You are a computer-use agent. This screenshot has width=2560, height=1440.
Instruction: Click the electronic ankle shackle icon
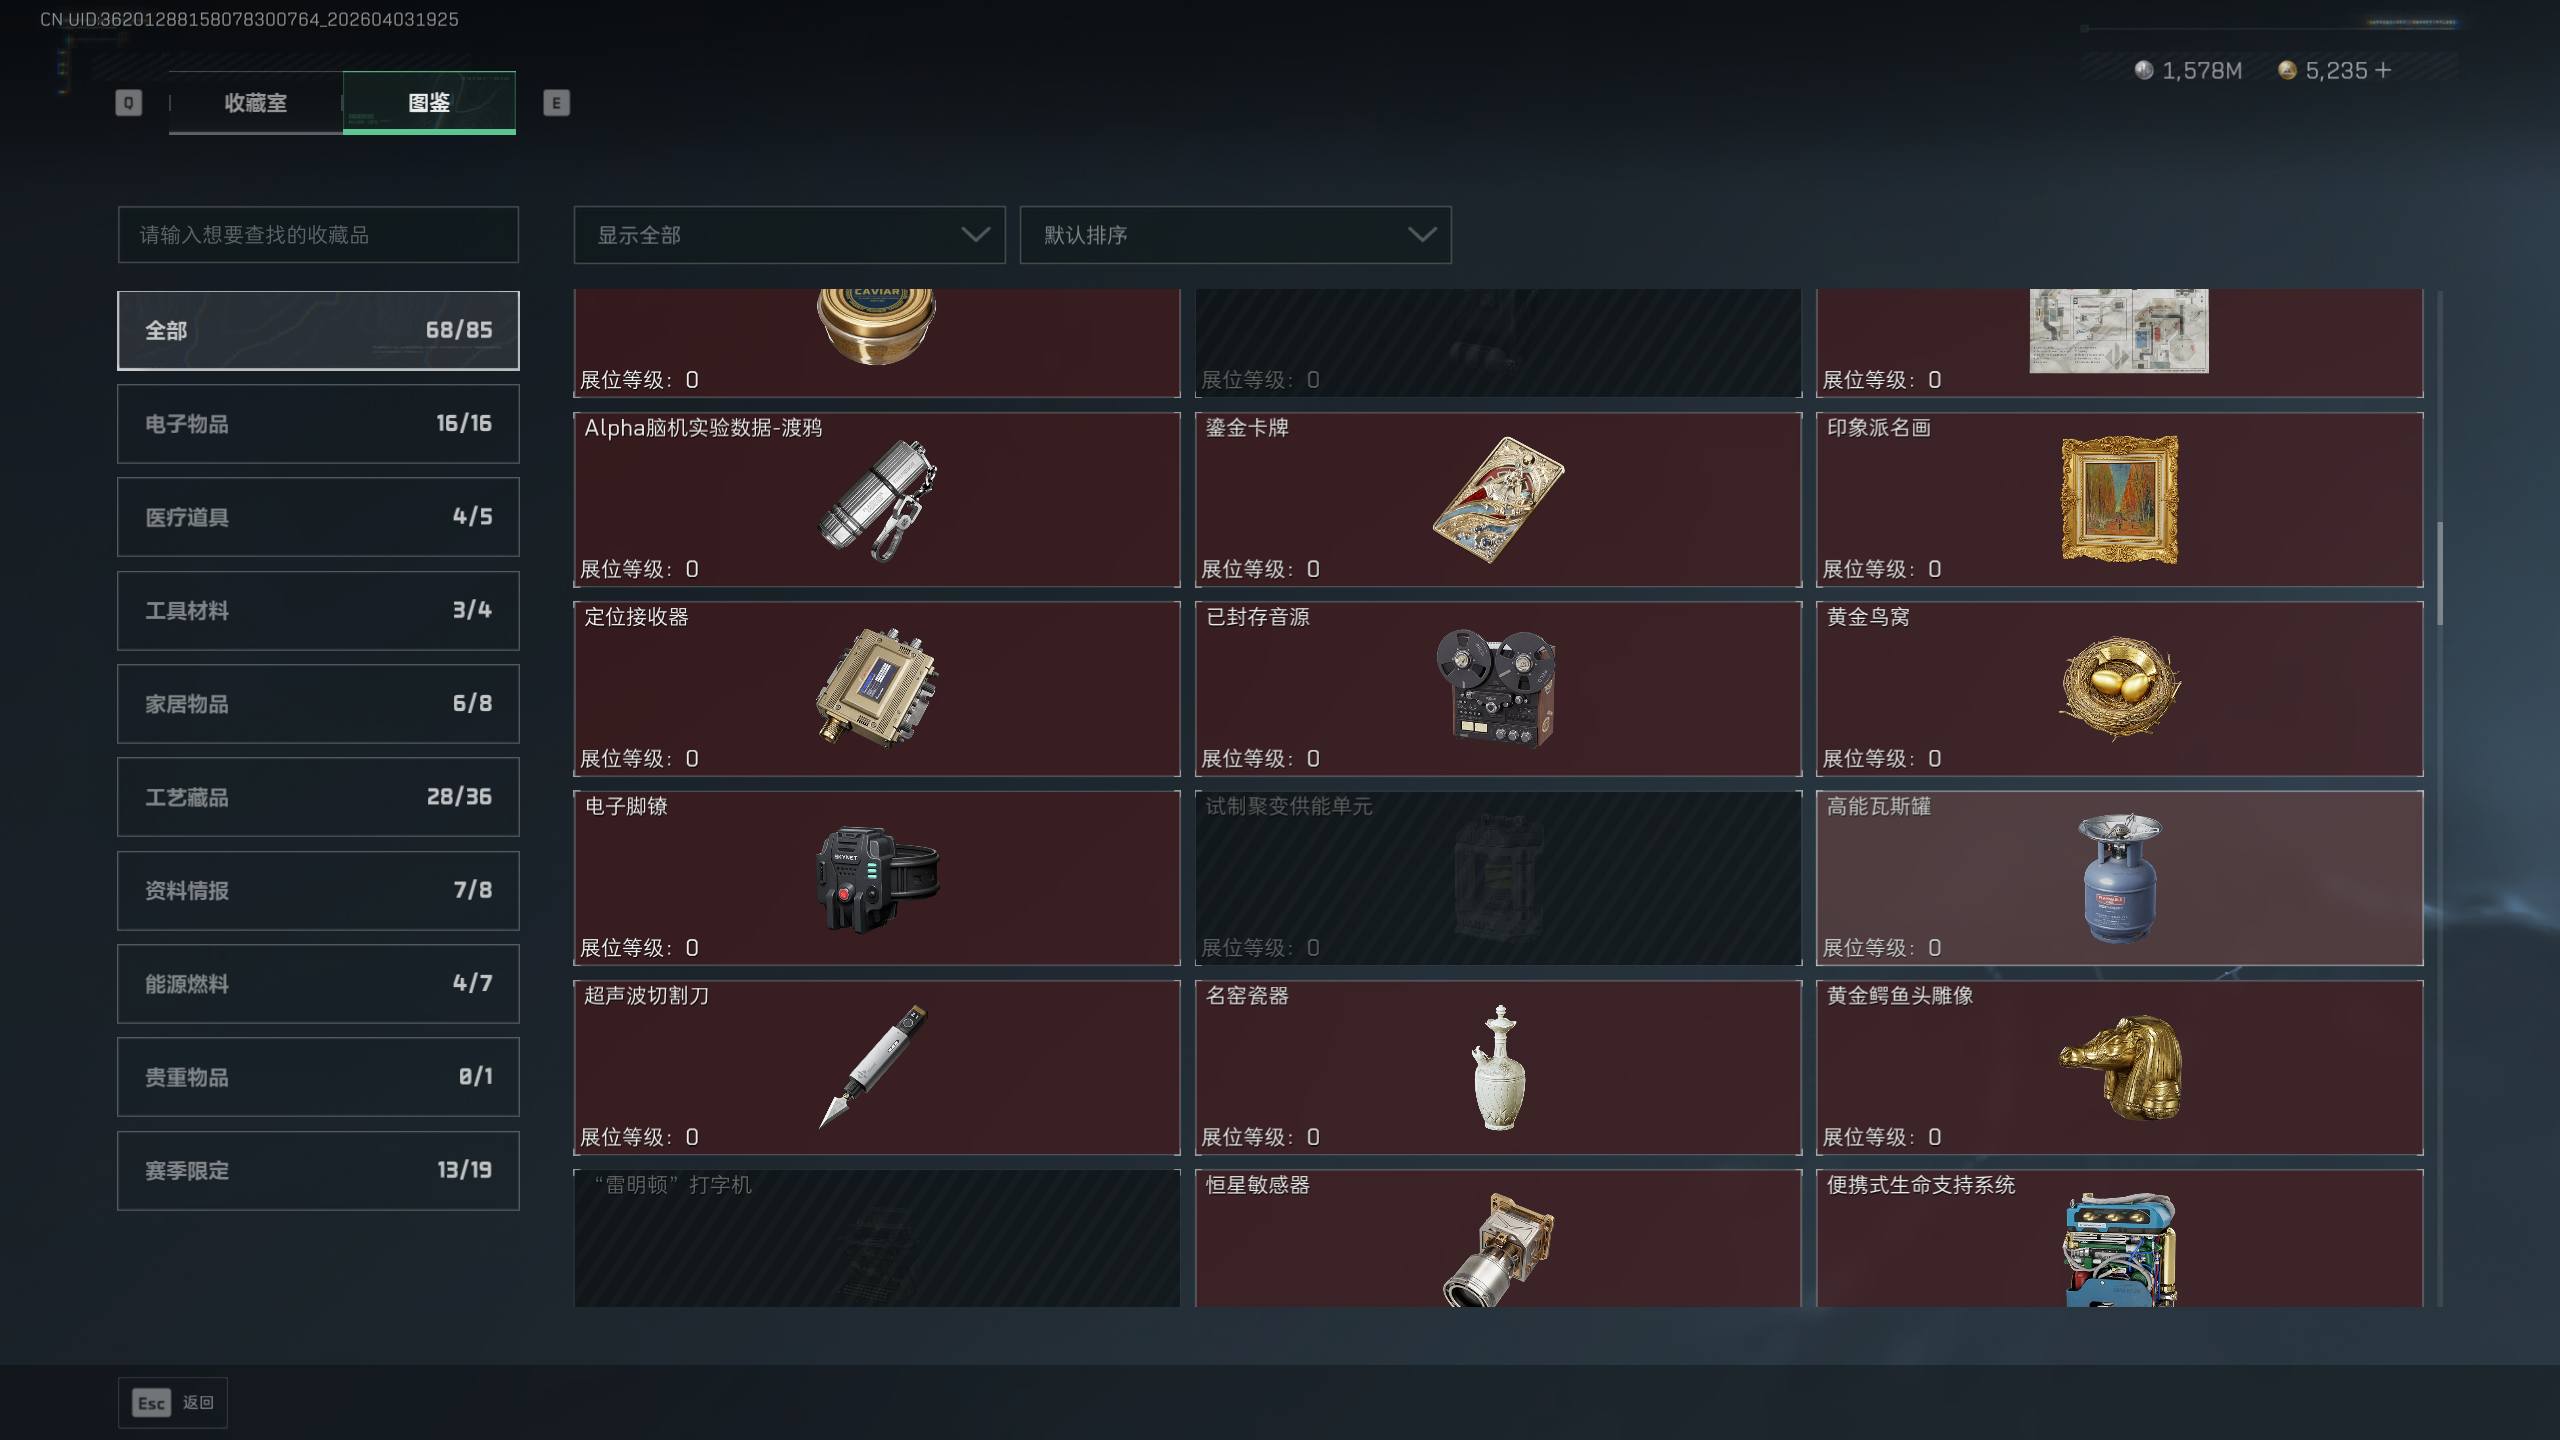877,878
